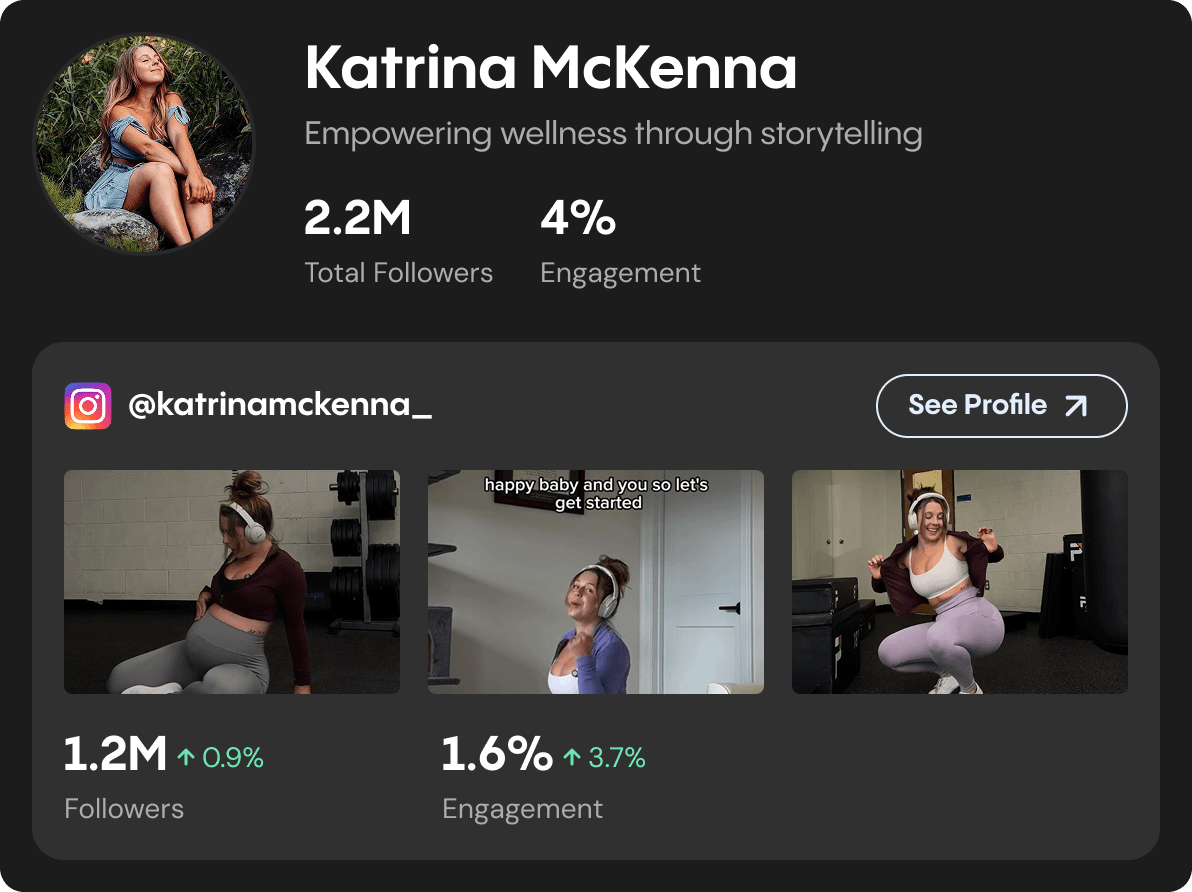The height and width of the screenshot is (892, 1192).
Task: Open the squat video thumbnail
Action: (959, 582)
